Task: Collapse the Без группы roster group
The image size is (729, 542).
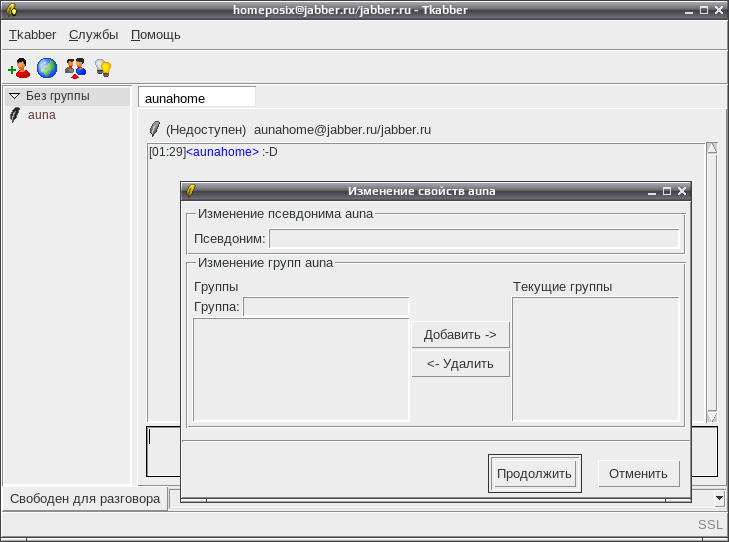Action: tap(14, 96)
